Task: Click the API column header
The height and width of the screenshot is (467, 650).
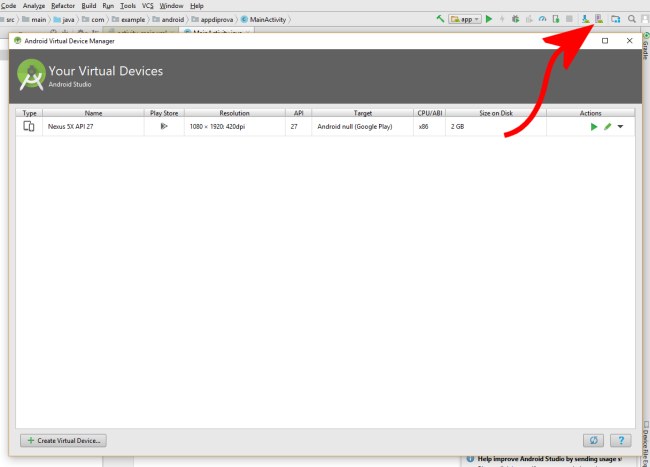Action: pyautogui.click(x=298, y=113)
